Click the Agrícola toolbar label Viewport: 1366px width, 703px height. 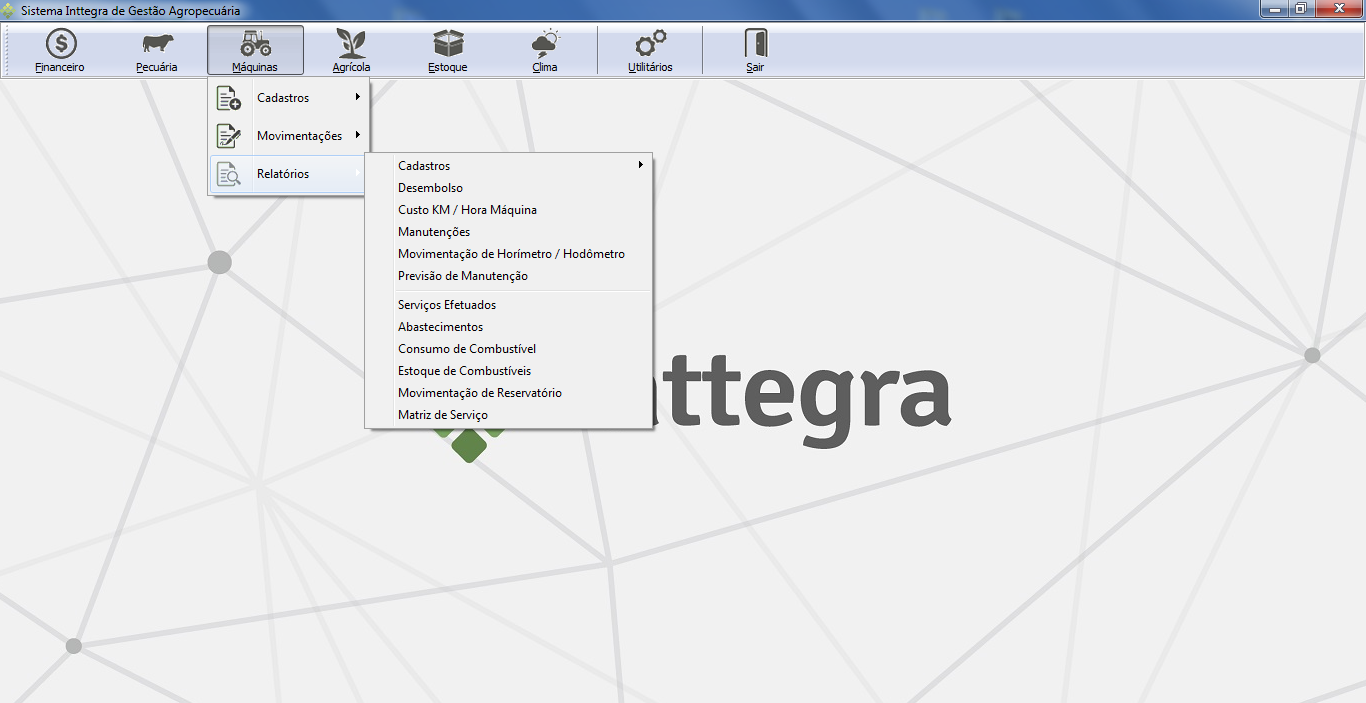(x=351, y=68)
